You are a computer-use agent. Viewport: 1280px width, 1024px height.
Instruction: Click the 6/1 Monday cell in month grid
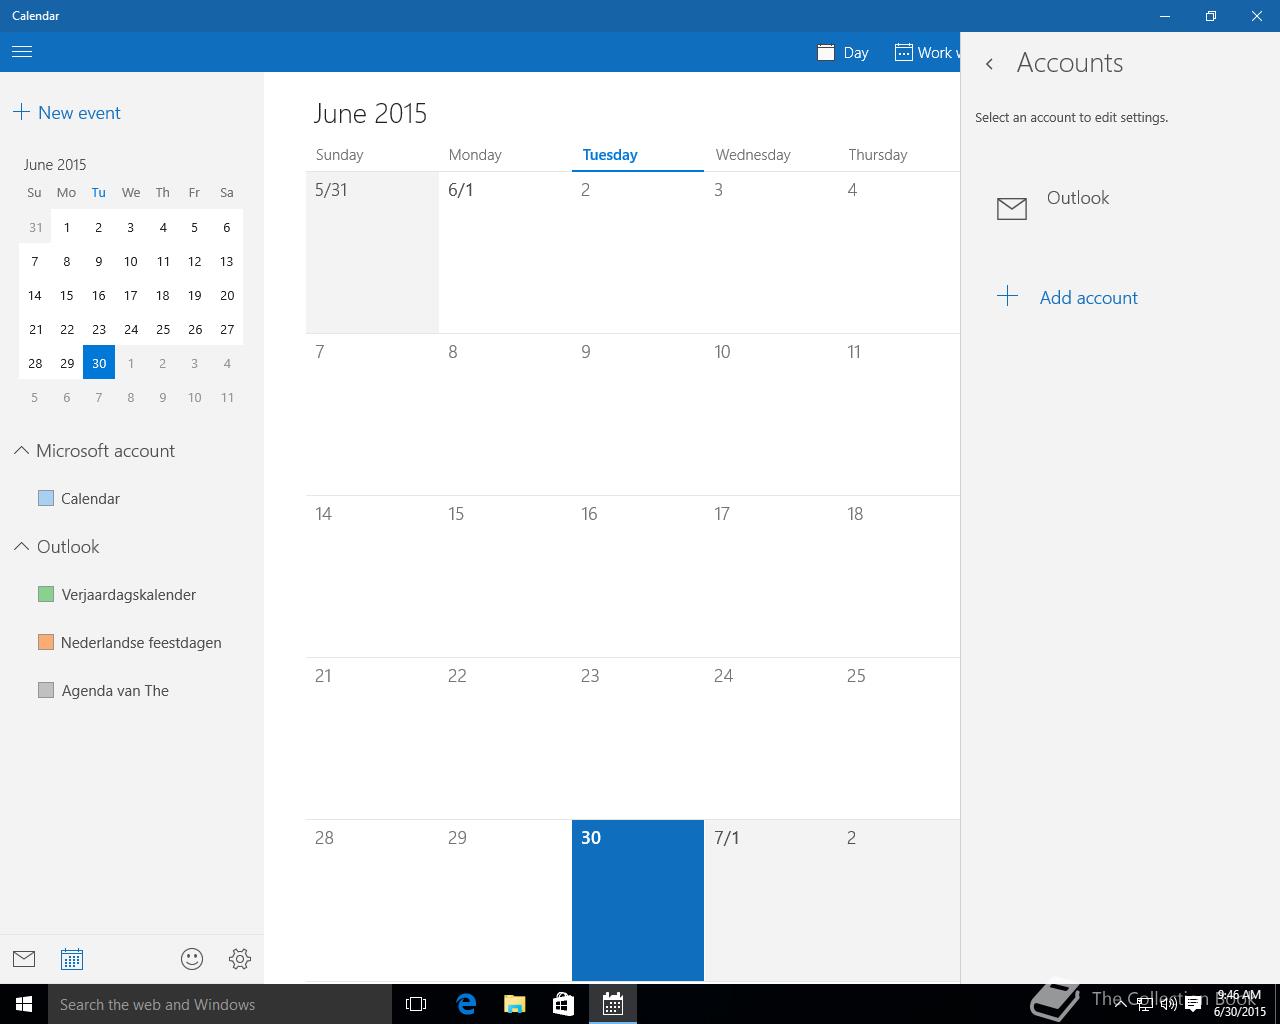click(505, 252)
